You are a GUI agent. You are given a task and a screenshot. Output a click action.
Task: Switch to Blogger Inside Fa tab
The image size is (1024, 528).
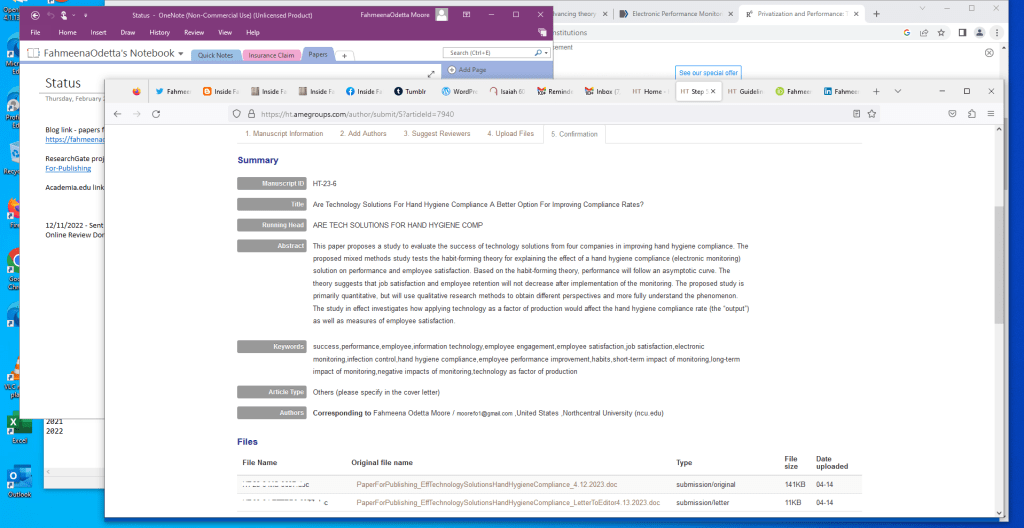[x=221, y=91]
